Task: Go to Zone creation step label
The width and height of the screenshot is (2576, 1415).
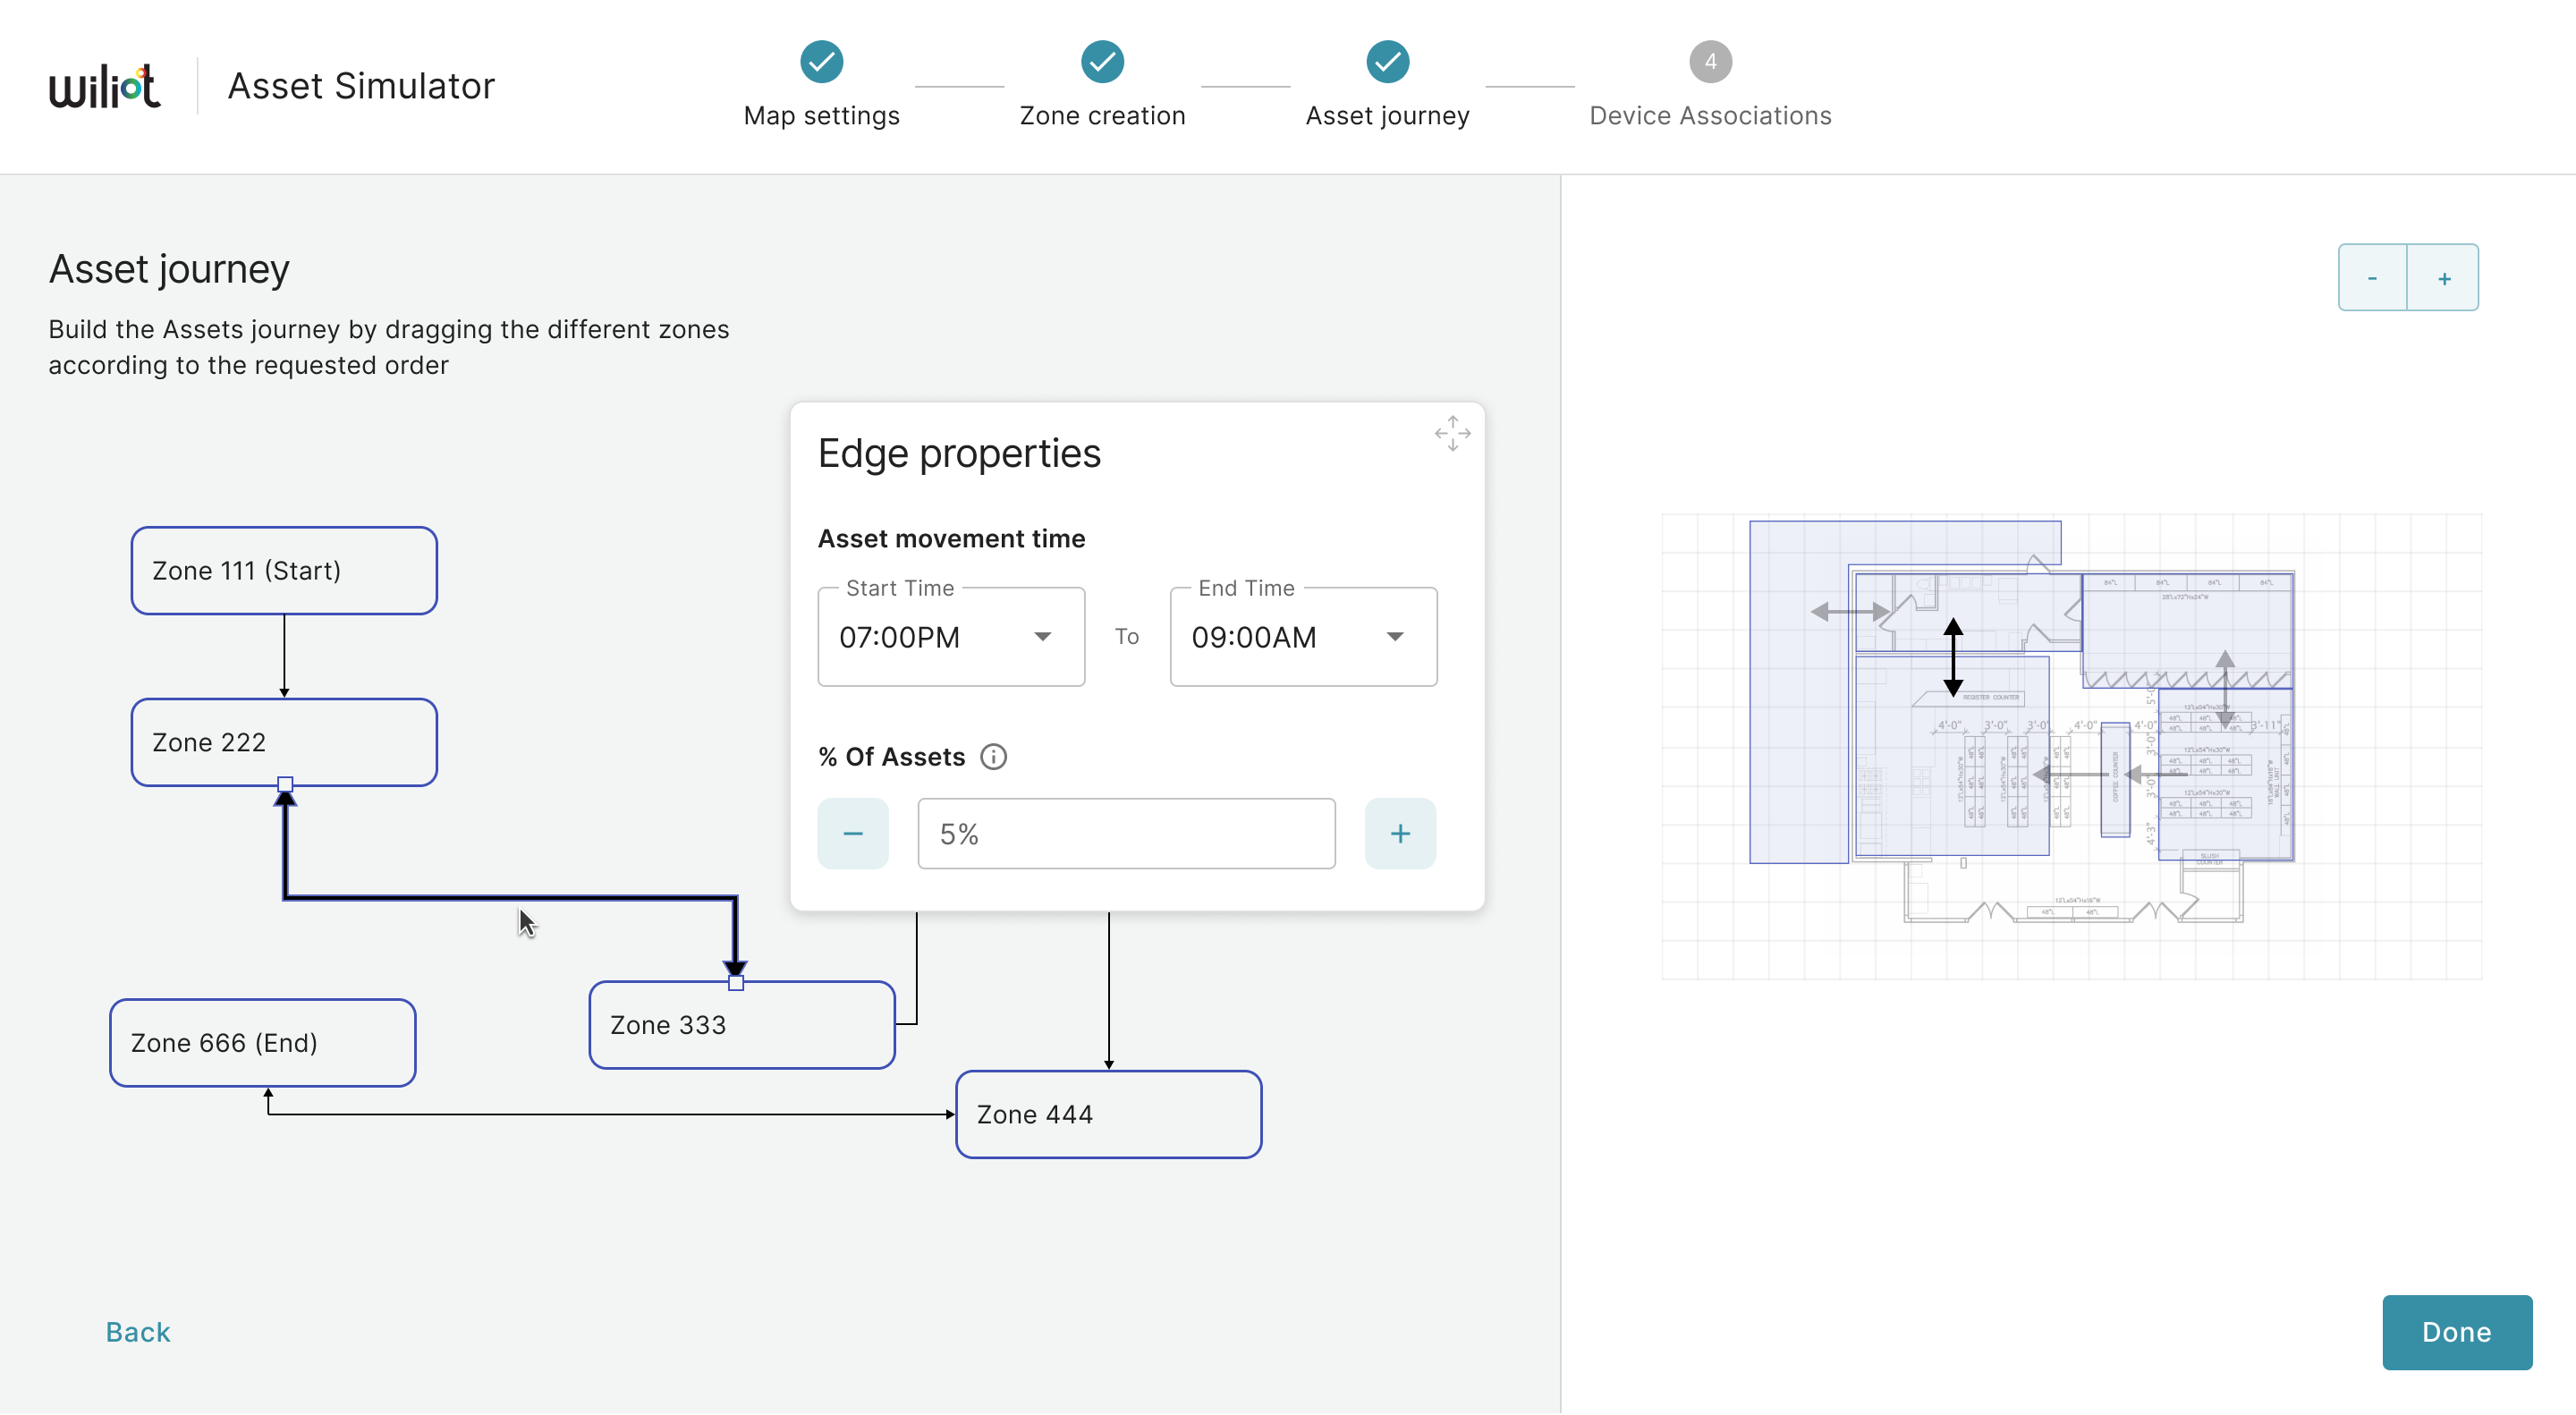Action: tap(1102, 116)
